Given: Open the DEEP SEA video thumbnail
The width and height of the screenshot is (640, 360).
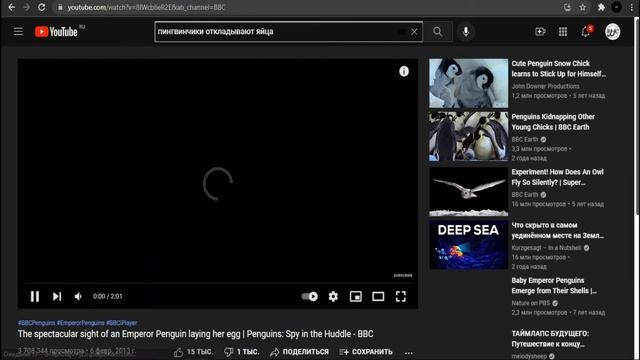Looking at the screenshot, I should 468,245.
